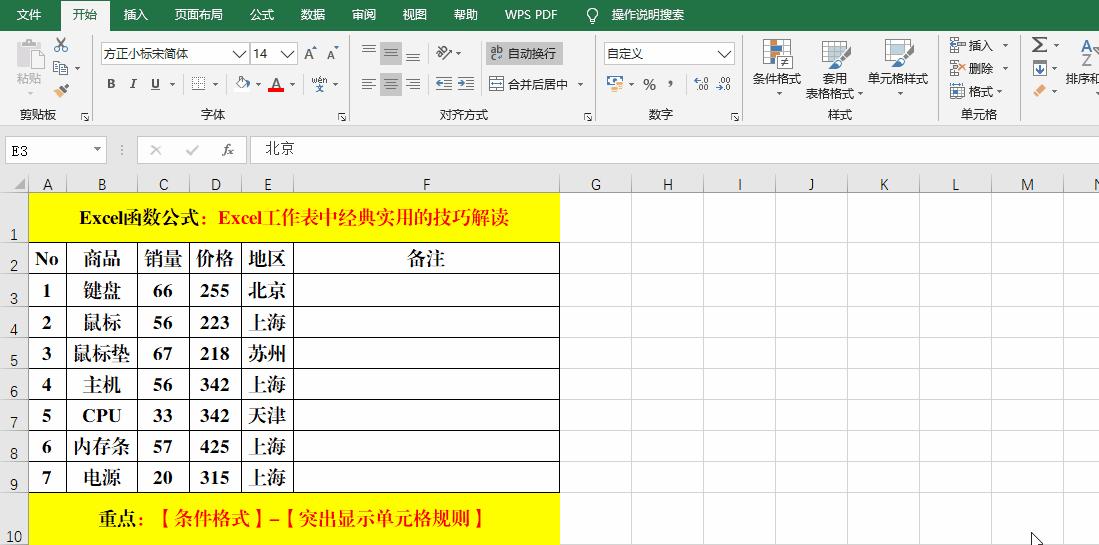
Task: Open Conditional Formatting (条件格式) dropdown
Action: (777, 69)
